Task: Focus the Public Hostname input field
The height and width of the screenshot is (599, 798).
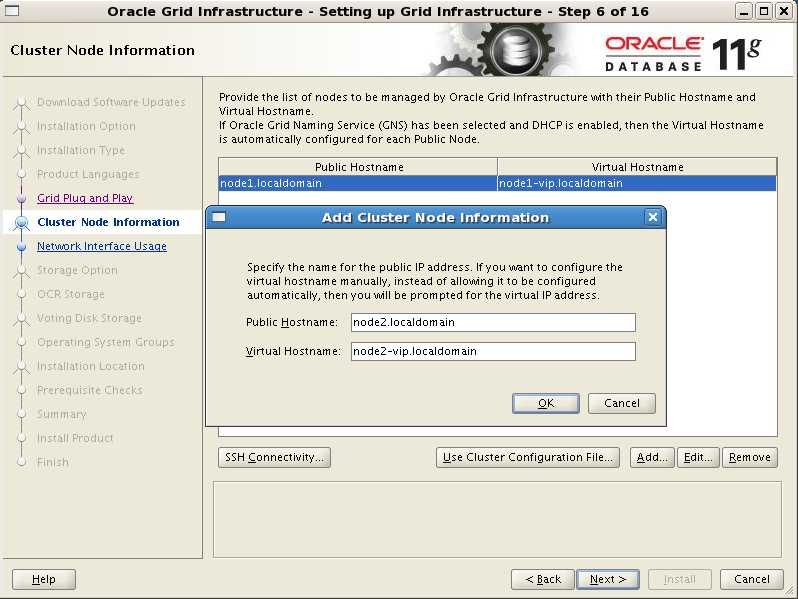Action: [x=493, y=322]
